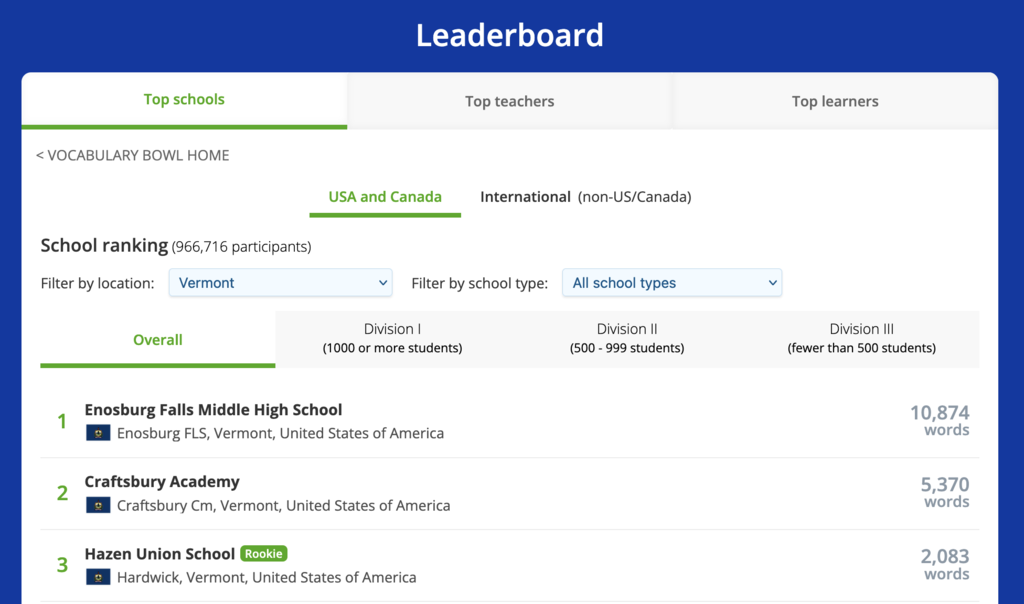The height and width of the screenshot is (604, 1024).
Task: Switch to the Top teachers tab
Action: [509, 101]
